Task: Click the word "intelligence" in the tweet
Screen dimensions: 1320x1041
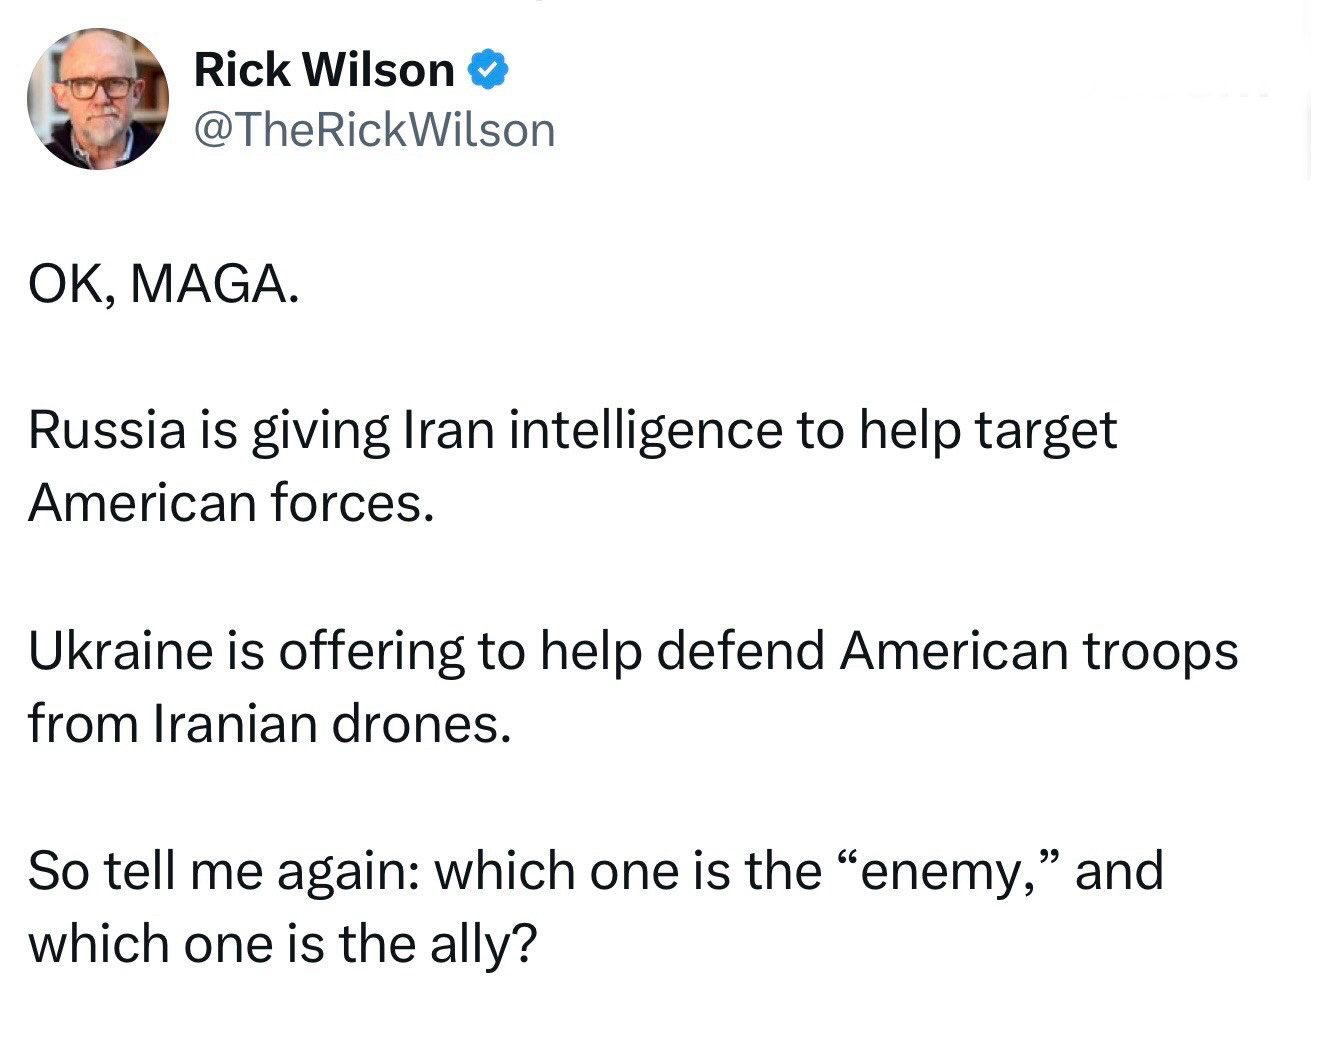Action: [645, 430]
